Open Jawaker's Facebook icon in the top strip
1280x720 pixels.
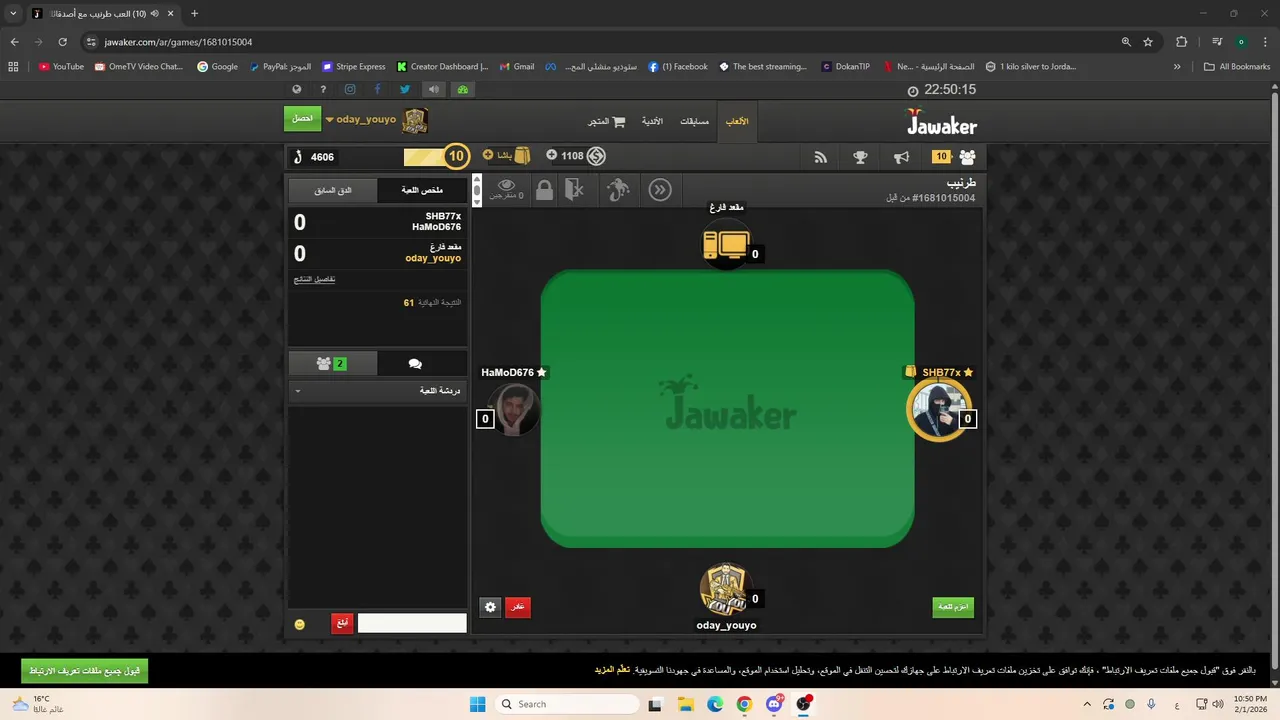pyautogui.click(x=377, y=89)
